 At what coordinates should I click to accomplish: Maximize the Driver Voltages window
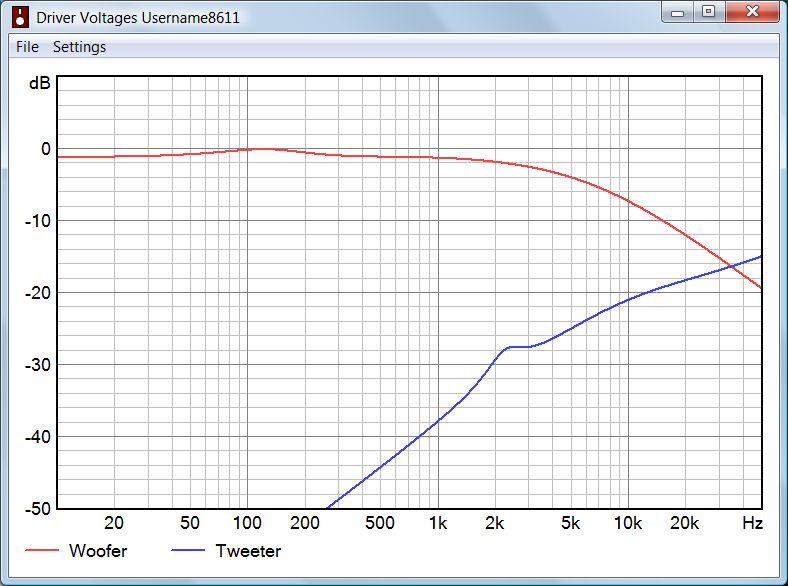click(x=709, y=12)
